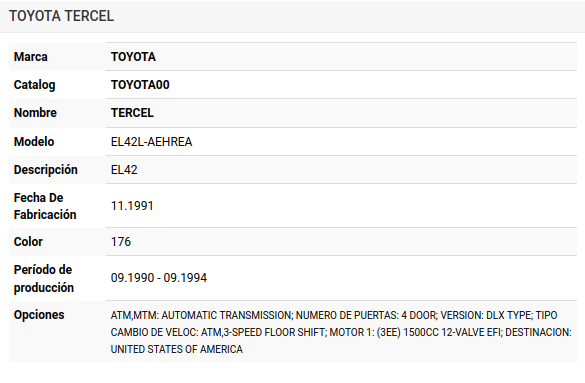Click the TOYOTA brand value
This screenshot has height=383, width=585.
point(133,57)
